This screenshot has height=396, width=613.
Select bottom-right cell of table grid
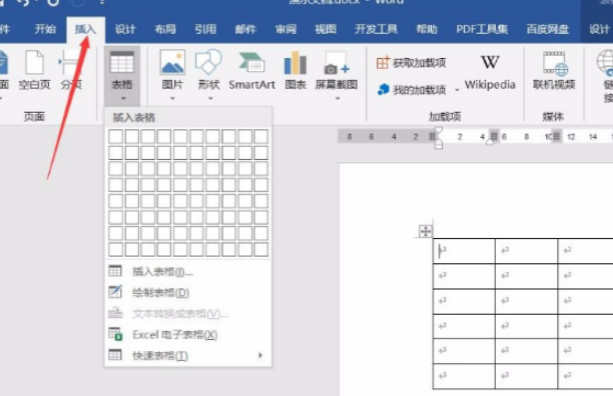tap(261, 249)
